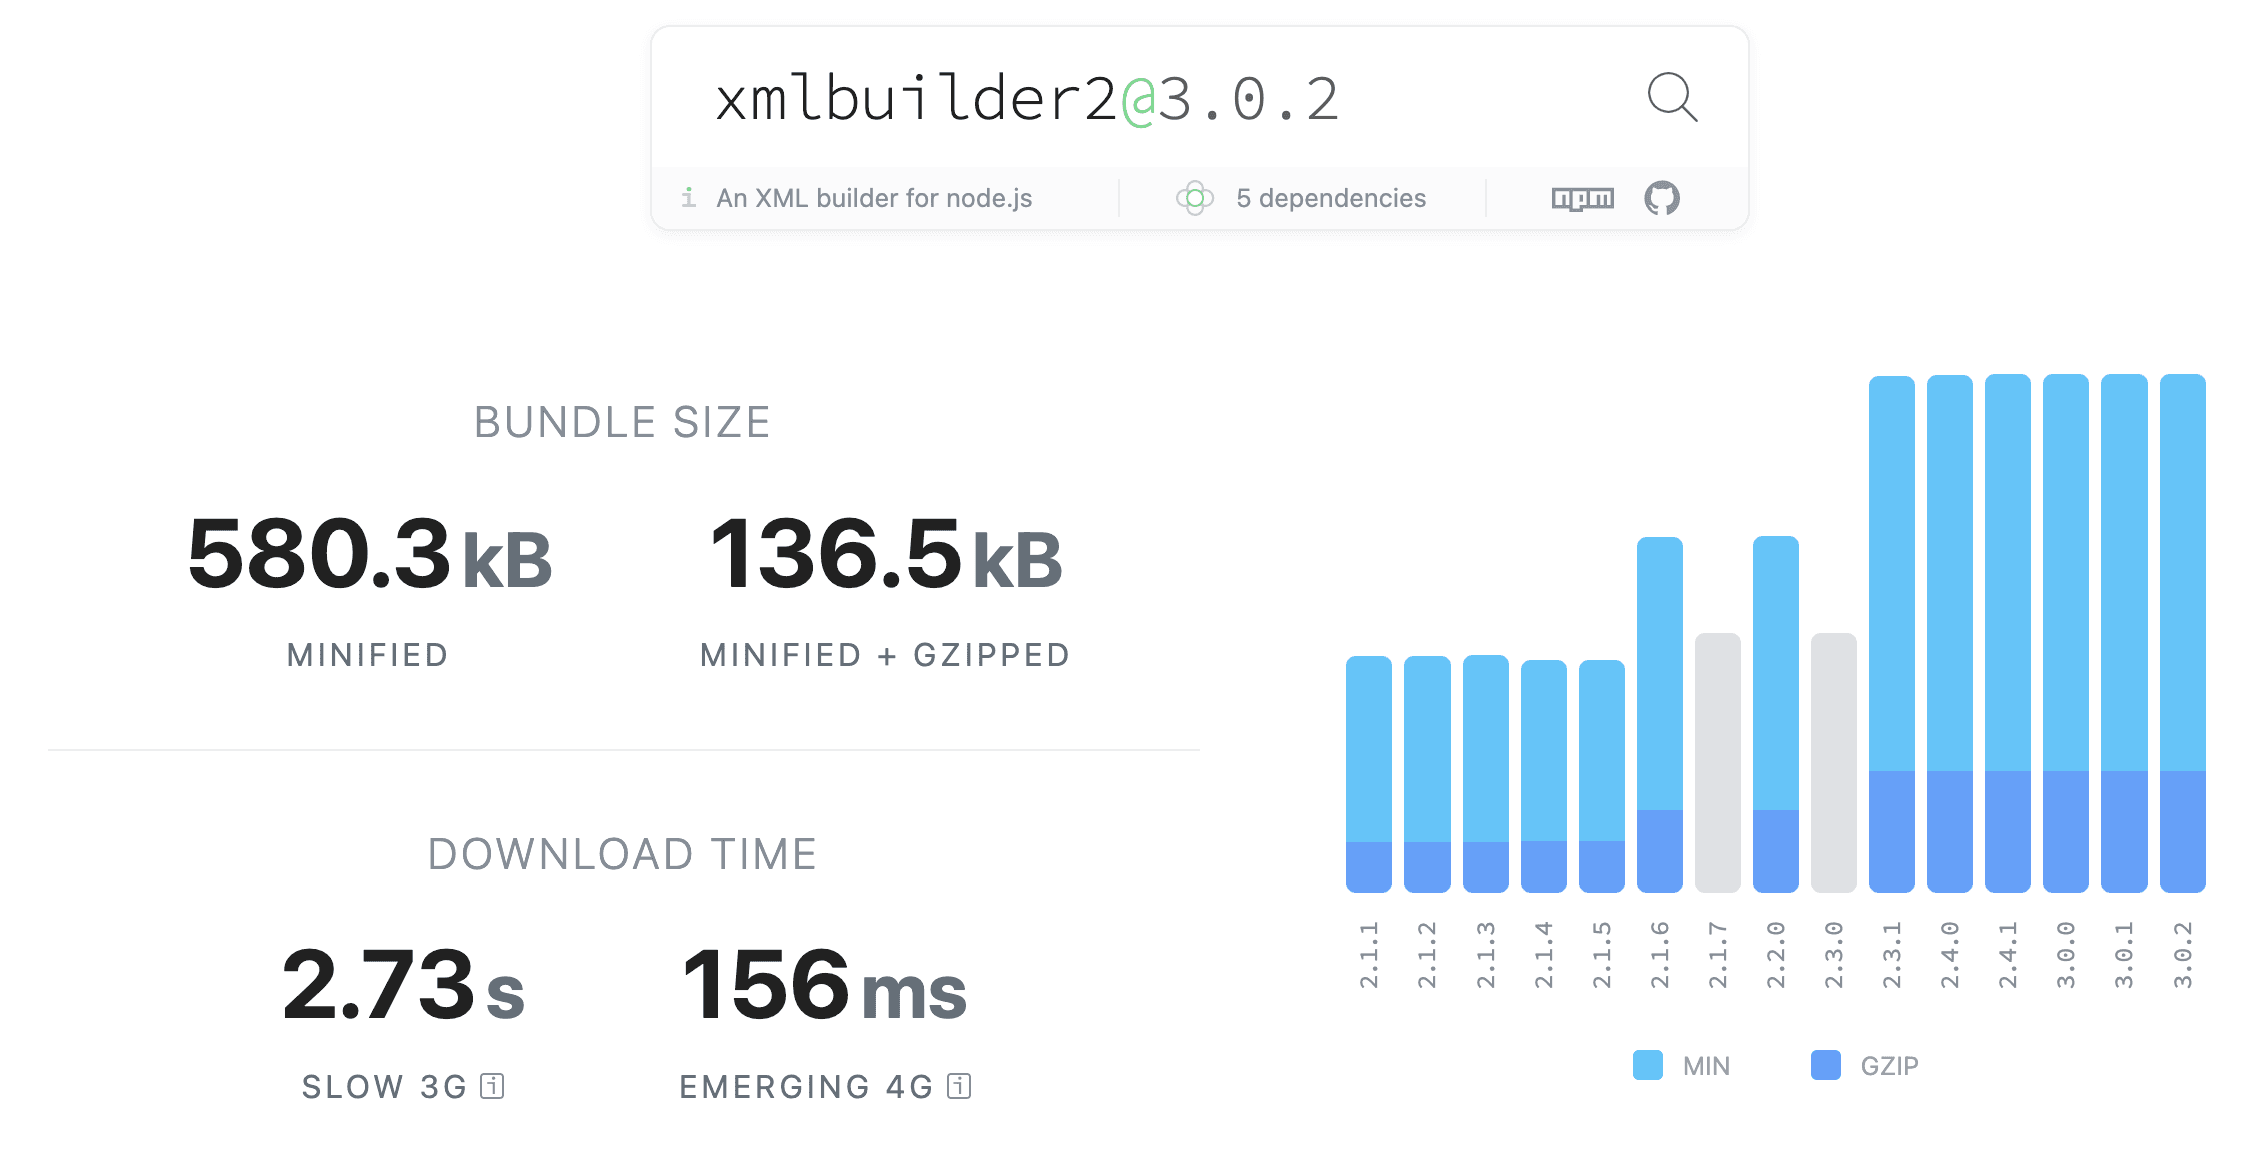This screenshot has height=1166, width=2262.
Task: Click the EMERGING 4G label
Action: pos(806,1087)
